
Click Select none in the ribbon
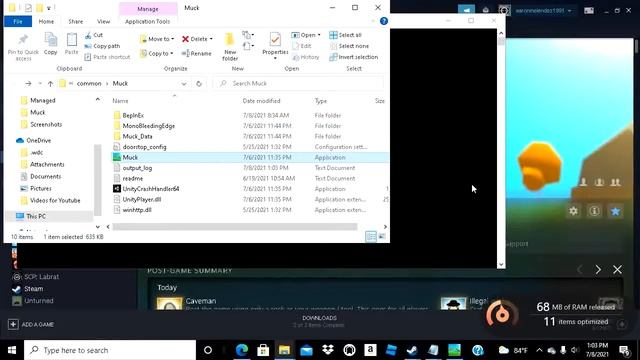[349, 46]
